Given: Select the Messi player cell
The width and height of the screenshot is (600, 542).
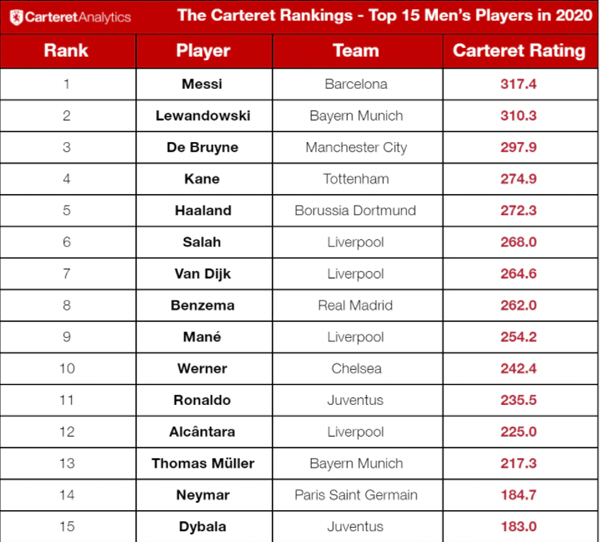Looking at the screenshot, I should tap(203, 84).
